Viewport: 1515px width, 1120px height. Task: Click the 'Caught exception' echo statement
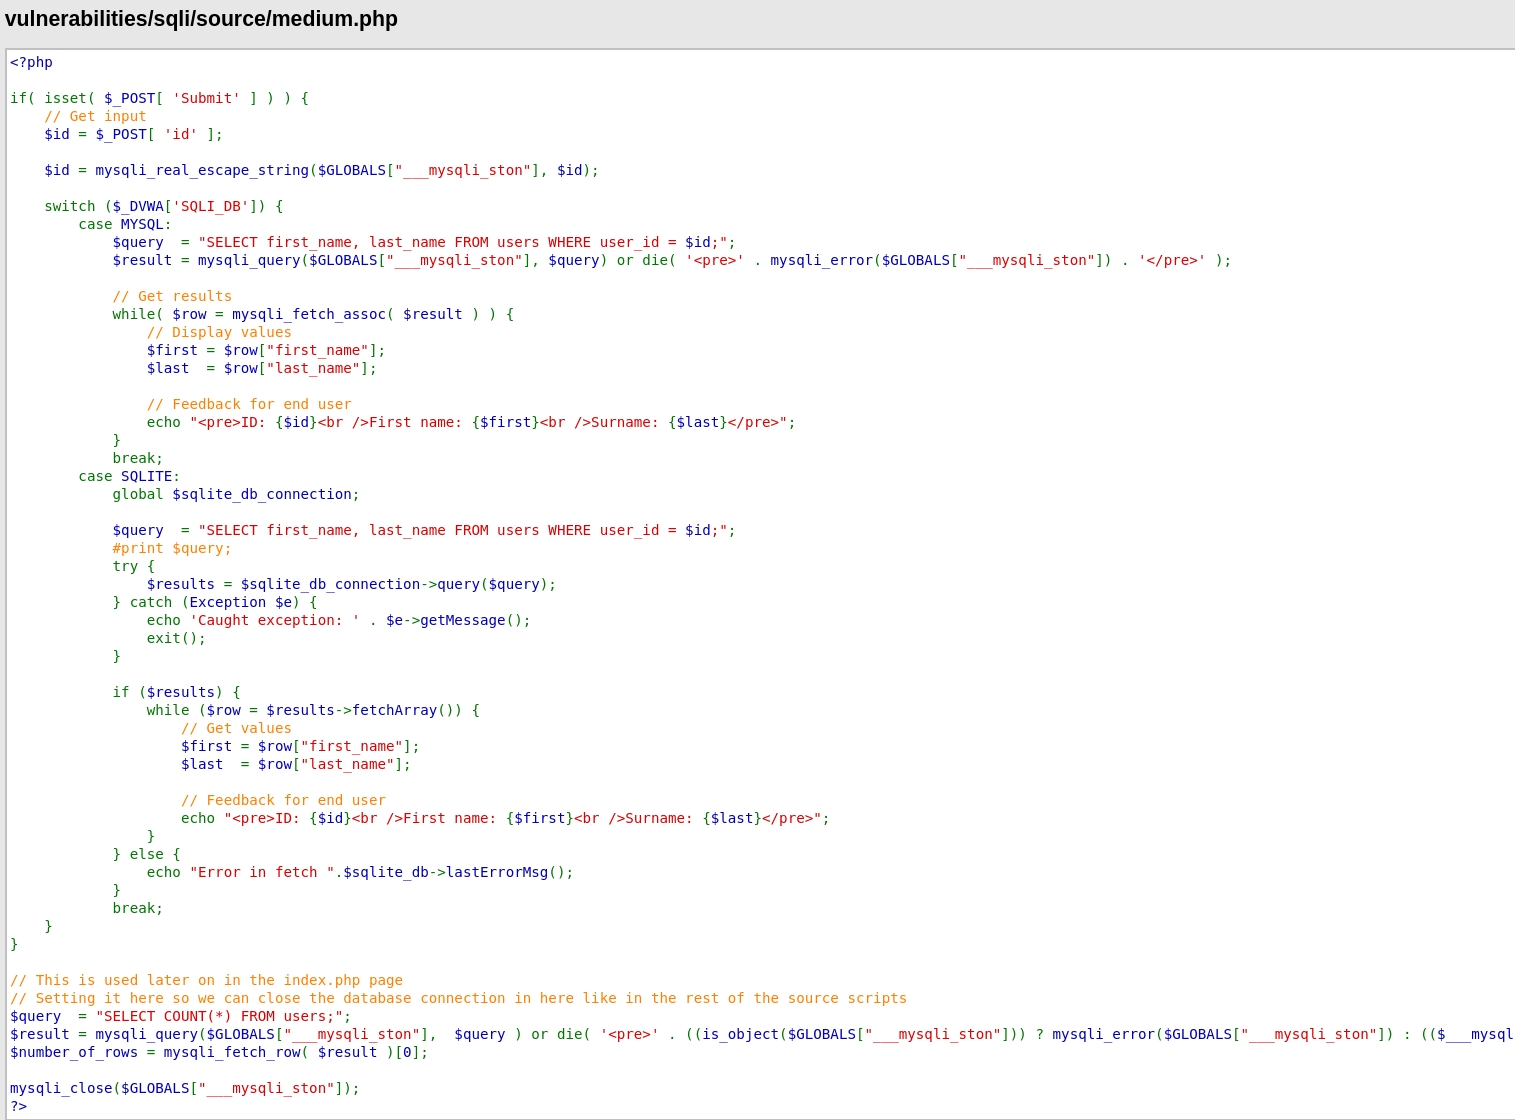338,620
